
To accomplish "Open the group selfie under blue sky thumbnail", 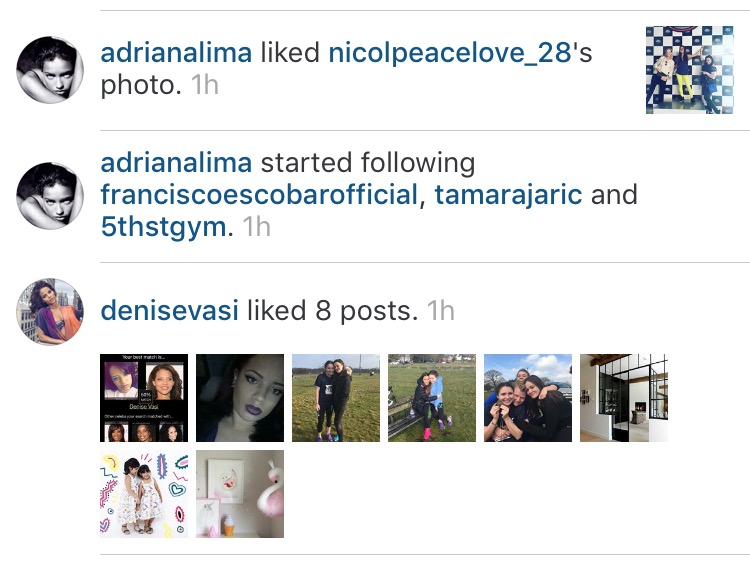I will [x=528, y=398].
